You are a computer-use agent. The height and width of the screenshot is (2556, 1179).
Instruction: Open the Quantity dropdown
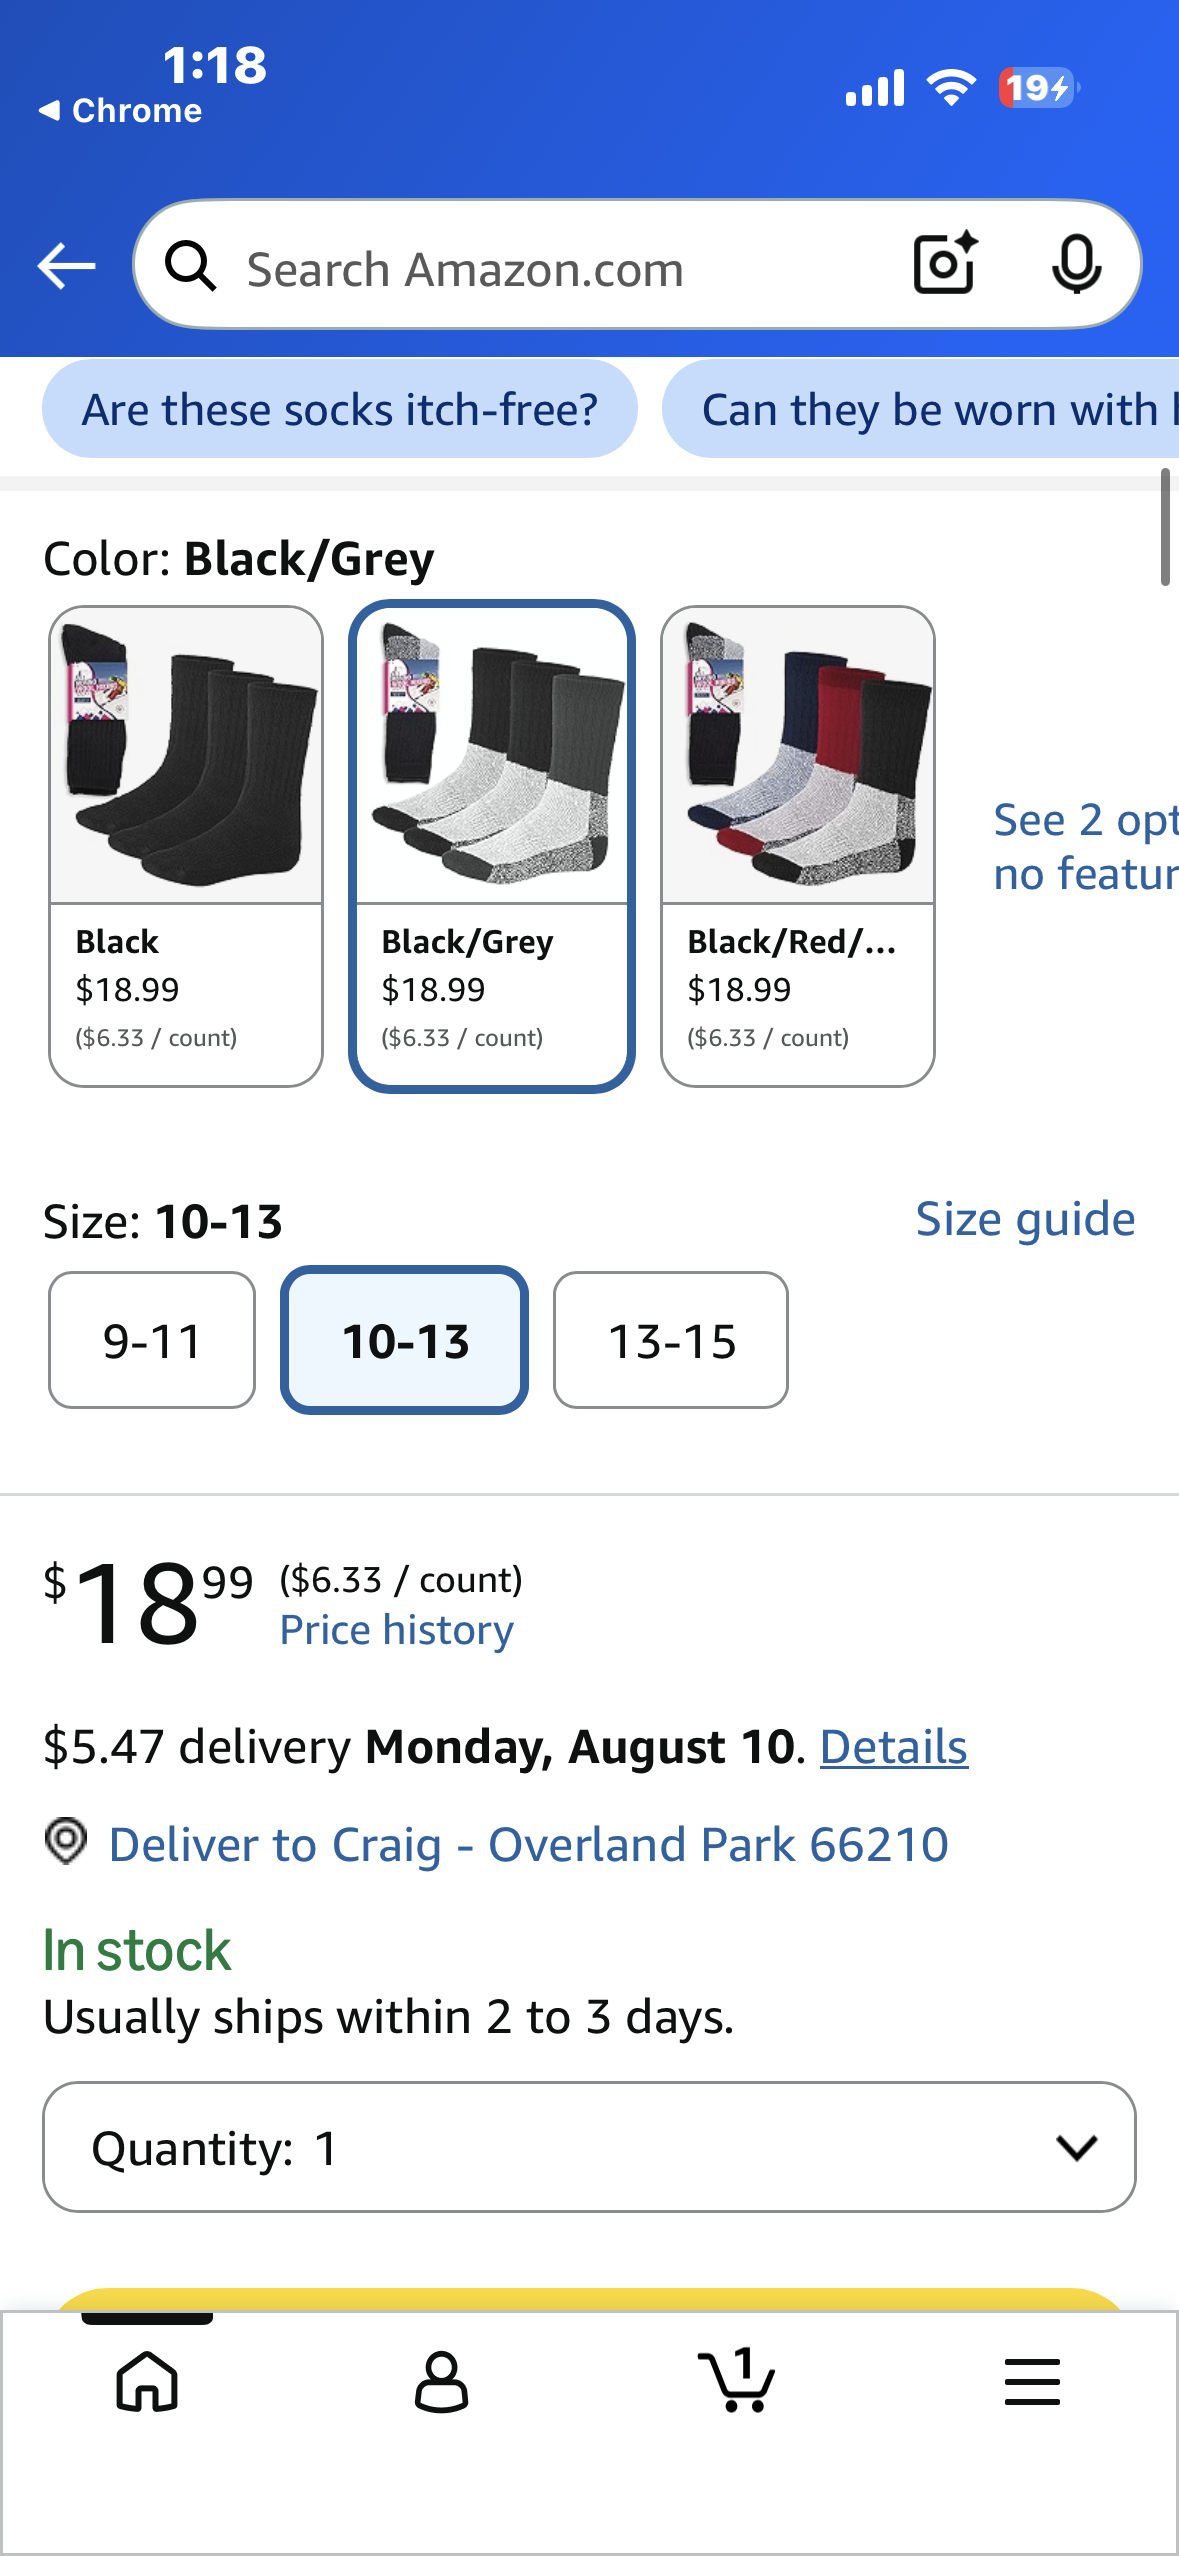point(589,2147)
